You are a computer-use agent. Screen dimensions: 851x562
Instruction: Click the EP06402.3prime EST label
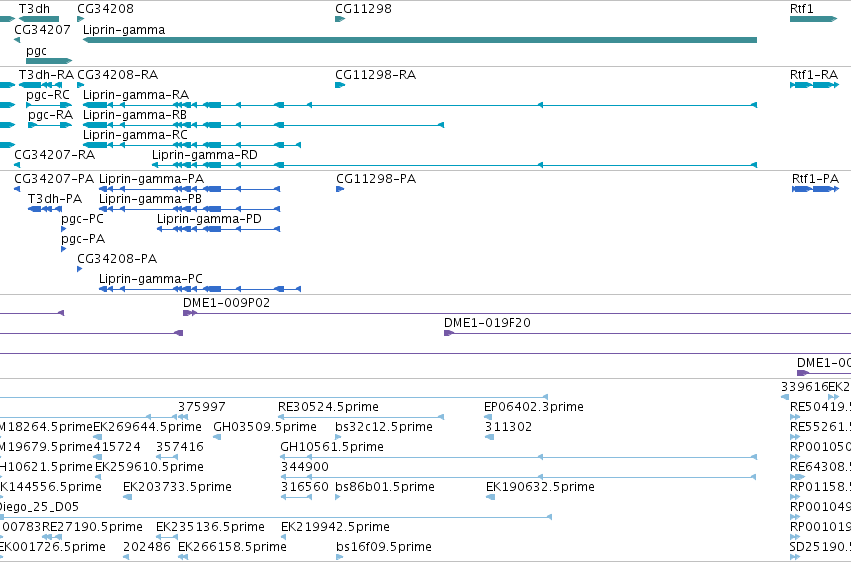click(x=534, y=407)
